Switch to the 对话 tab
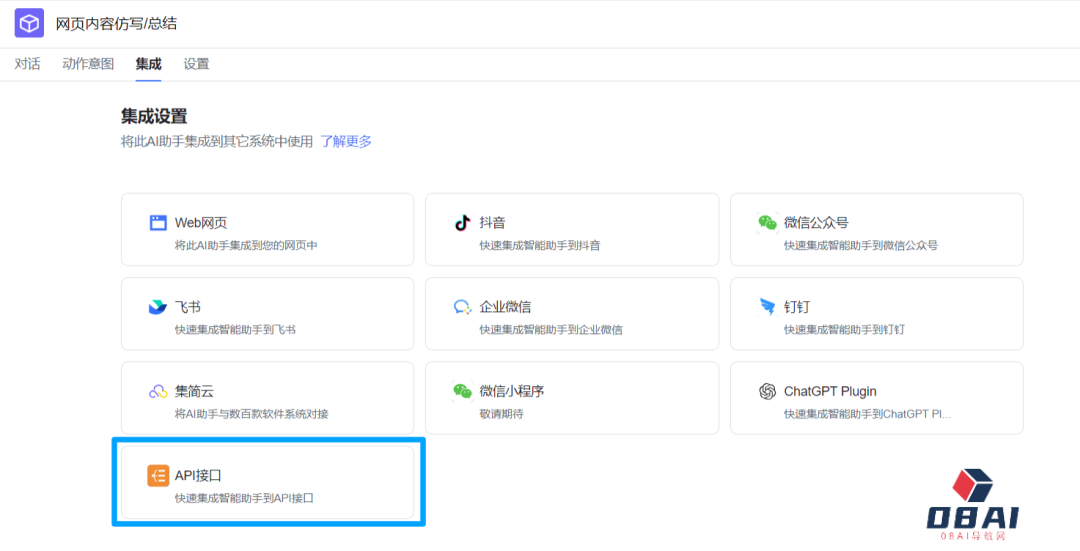 [28, 64]
